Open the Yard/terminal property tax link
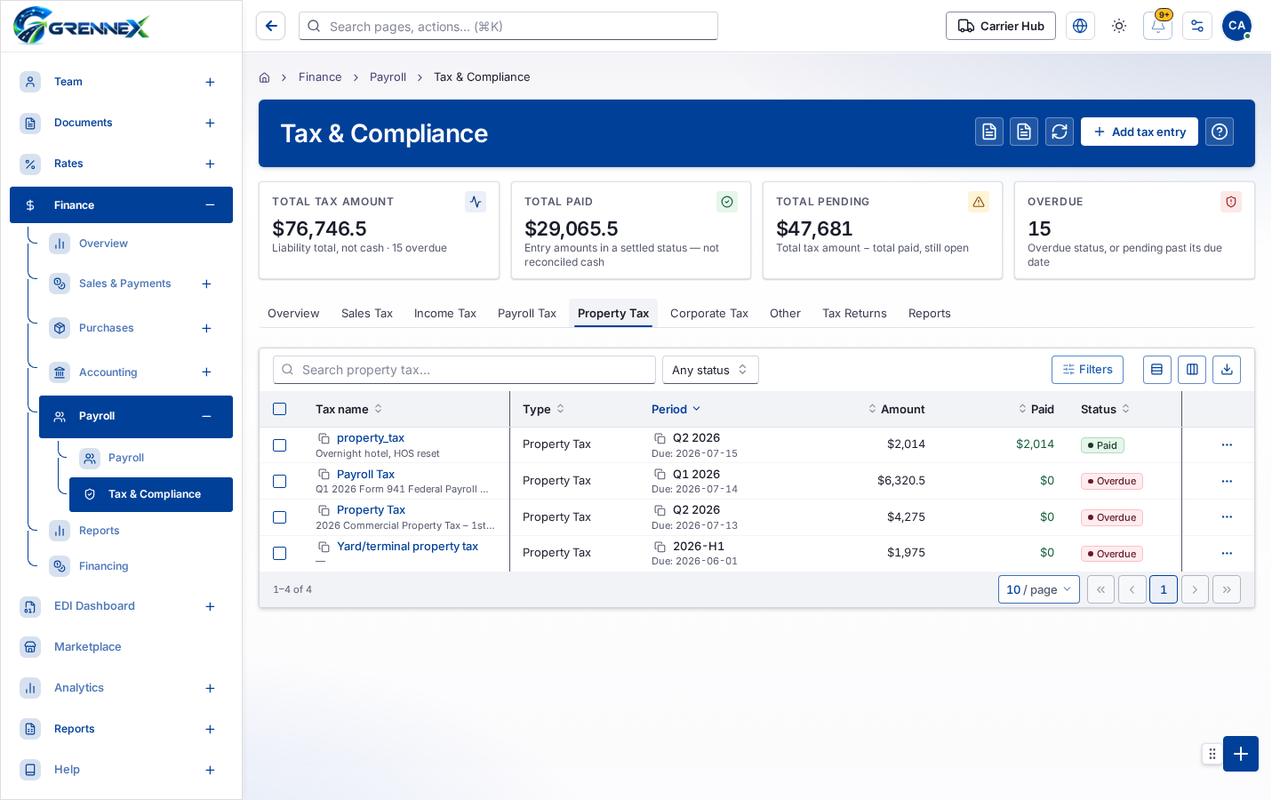This screenshot has height=800, width=1280. click(x=407, y=546)
